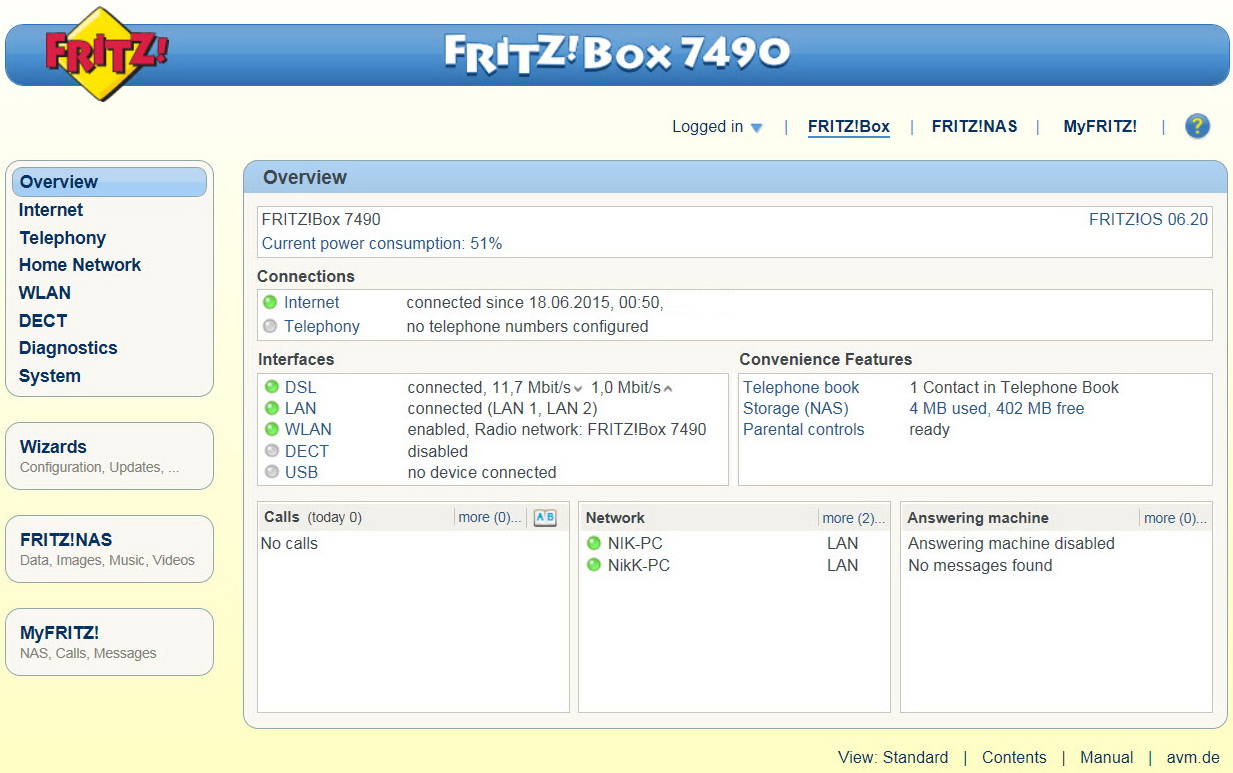Open 4 MB used, 402 MB free link

(x=997, y=408)
